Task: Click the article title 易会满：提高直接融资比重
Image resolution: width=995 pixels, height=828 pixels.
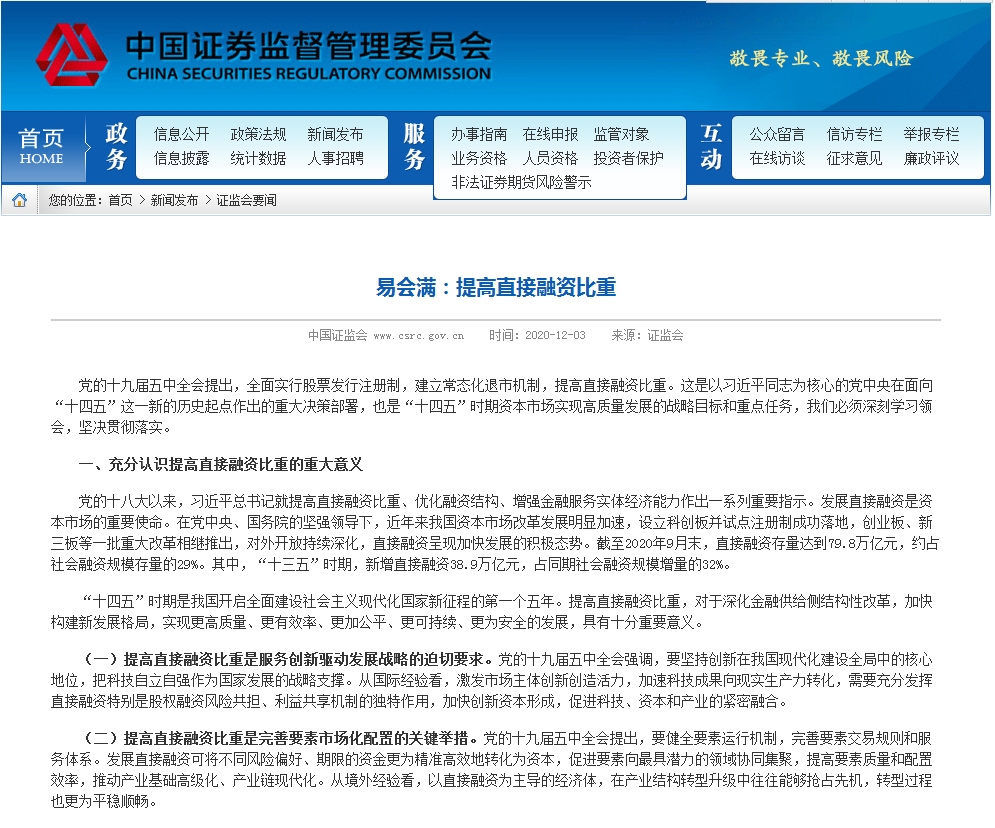Action: [x=496, y=287]
